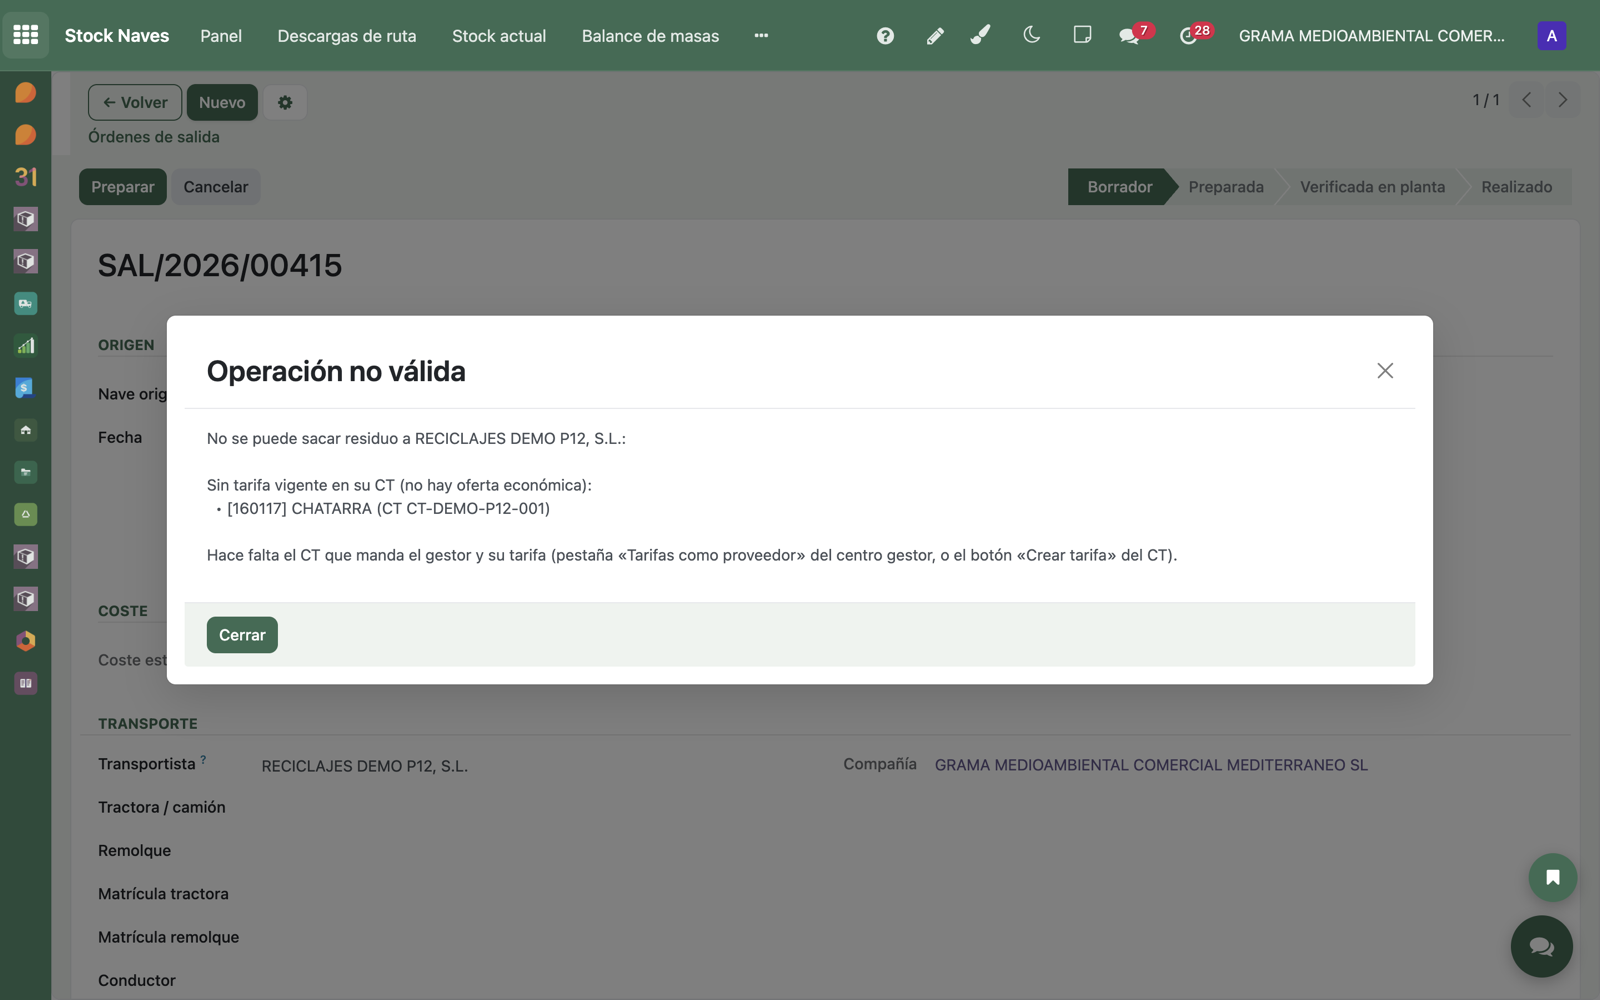Click the pencil edit icon in top bar

935,36
